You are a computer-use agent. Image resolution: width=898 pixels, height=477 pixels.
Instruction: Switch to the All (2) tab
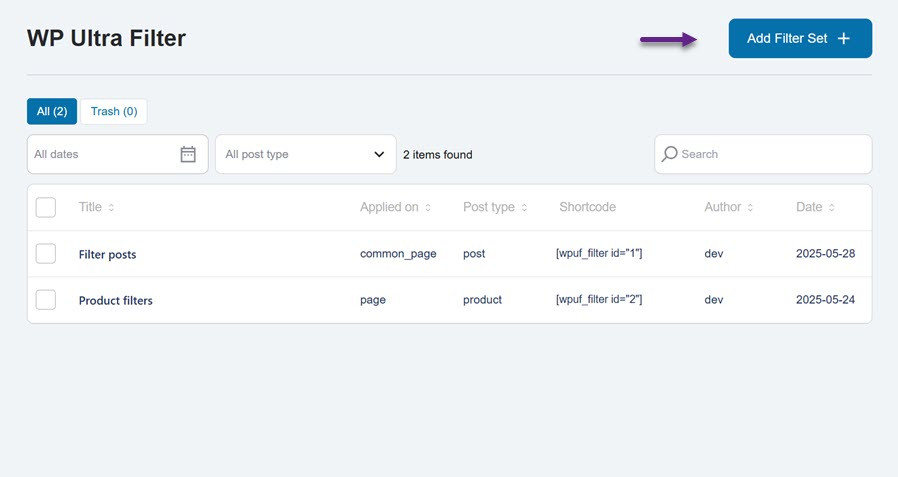click(x=52, y=111)
